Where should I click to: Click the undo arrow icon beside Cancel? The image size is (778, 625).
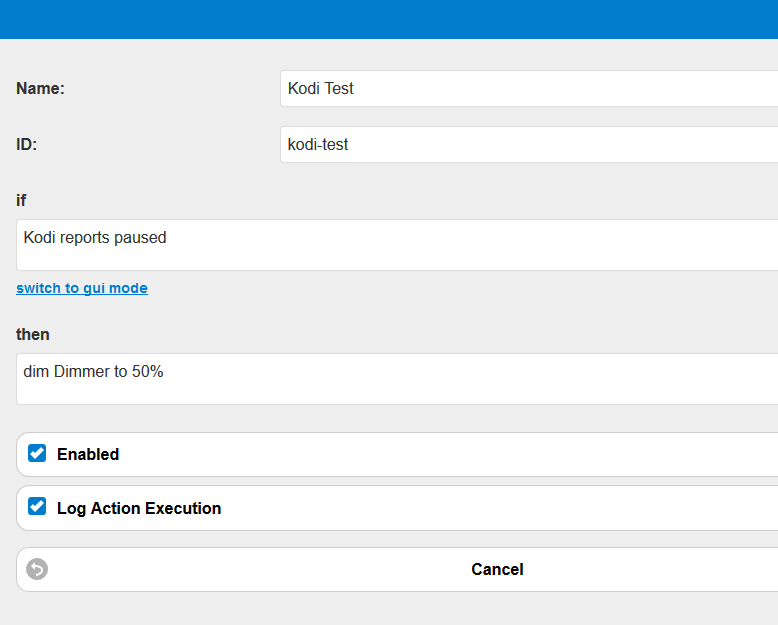(37, 569)
